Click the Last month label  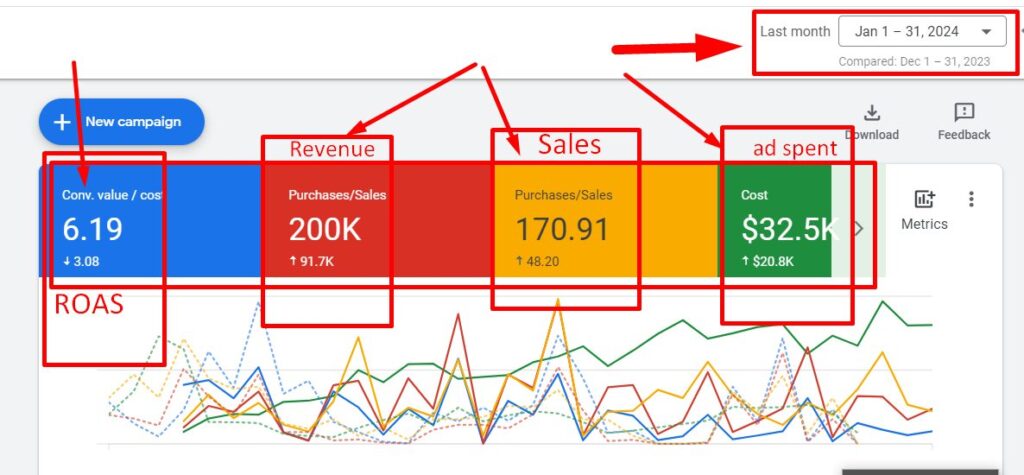click(x=795, y=31)
